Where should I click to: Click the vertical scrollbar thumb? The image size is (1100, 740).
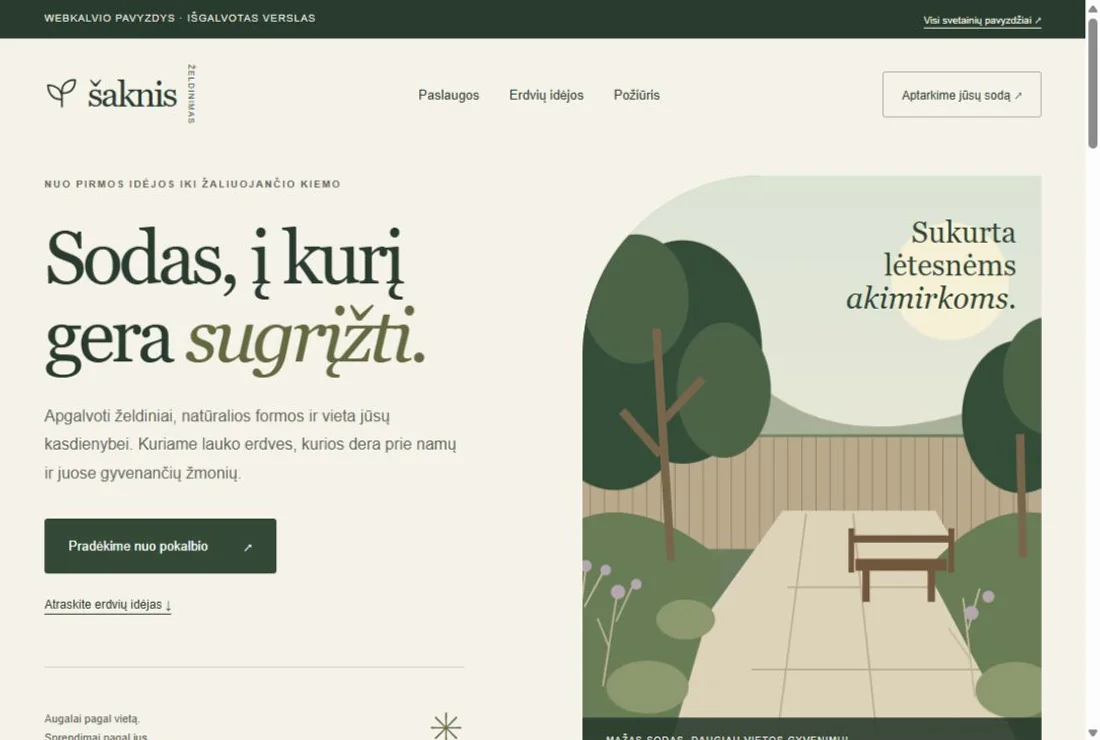pos(1092,83)
